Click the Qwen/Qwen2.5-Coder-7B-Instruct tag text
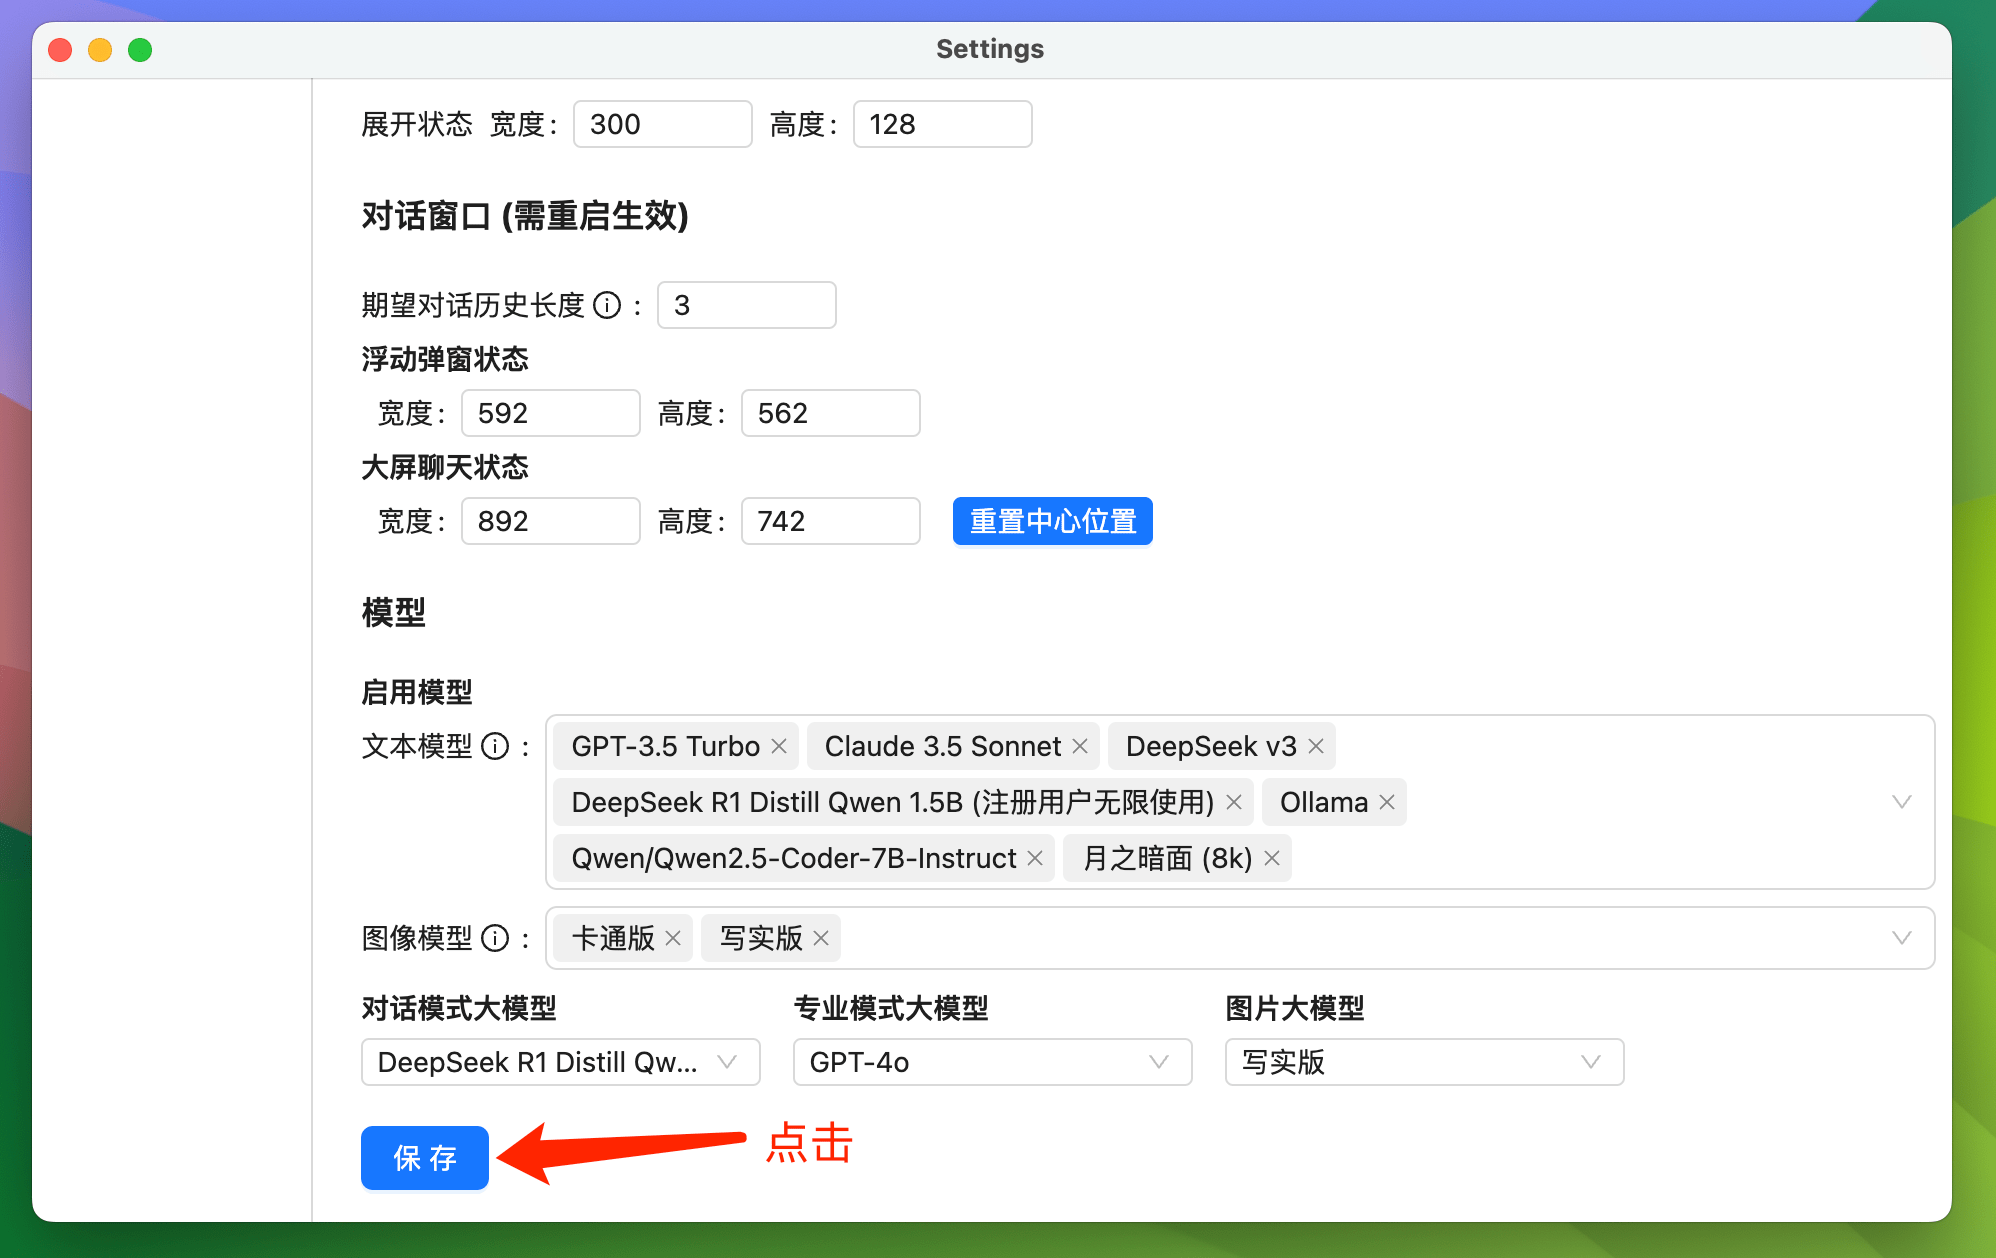 pyautogui.click(x=794, y=858)
